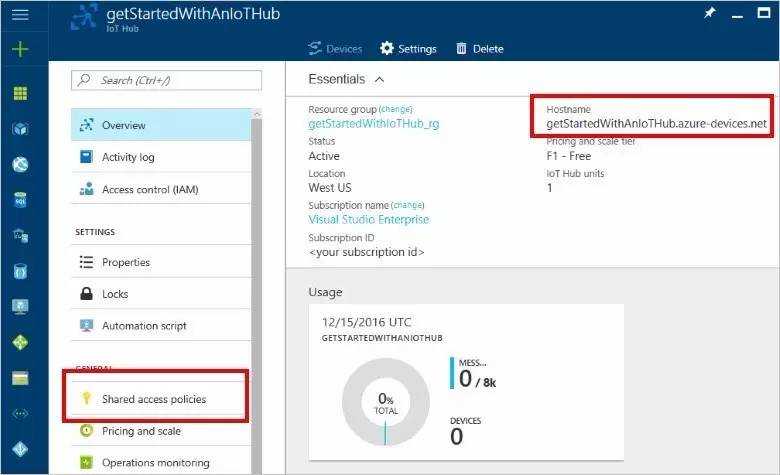This screenshot has height=475, width=780.
Task: Open the cube Resource groups sidebar icon
Action: [20, 129]
